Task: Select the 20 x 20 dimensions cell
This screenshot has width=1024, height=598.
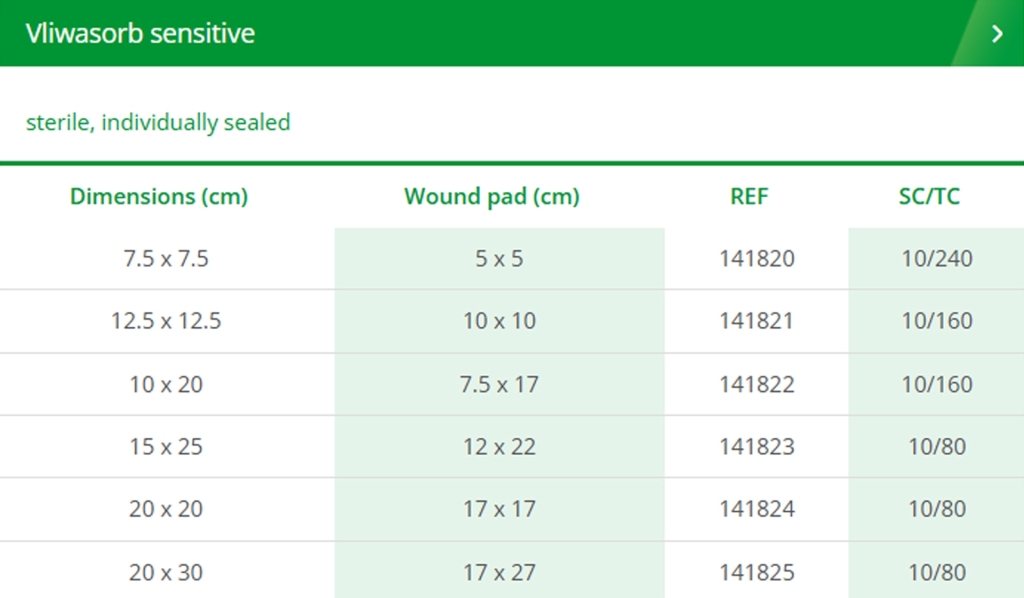Action: 166,509
